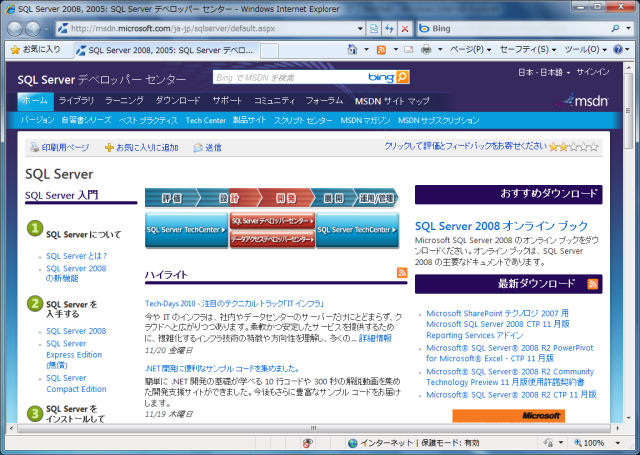Click the vertical scrollbar thumb
The image size is (640, 455).
tap(629, 111)
